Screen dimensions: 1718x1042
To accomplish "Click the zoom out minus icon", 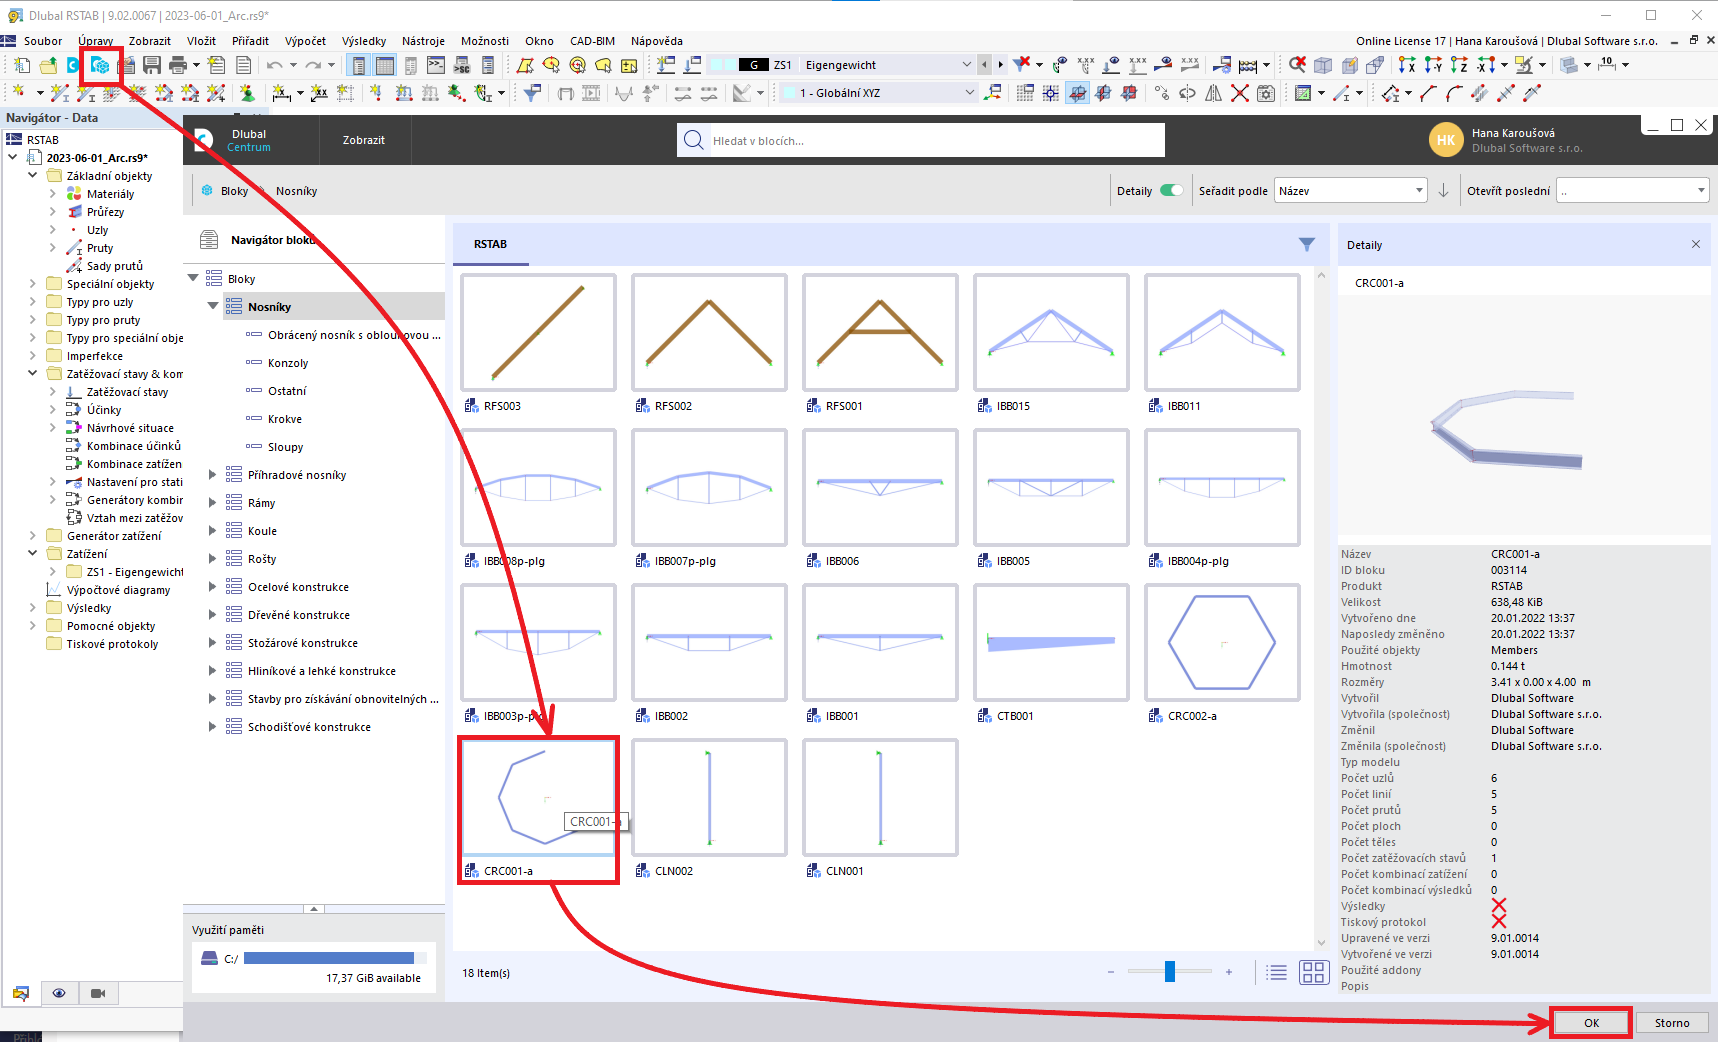I will tap(1110, 972).
